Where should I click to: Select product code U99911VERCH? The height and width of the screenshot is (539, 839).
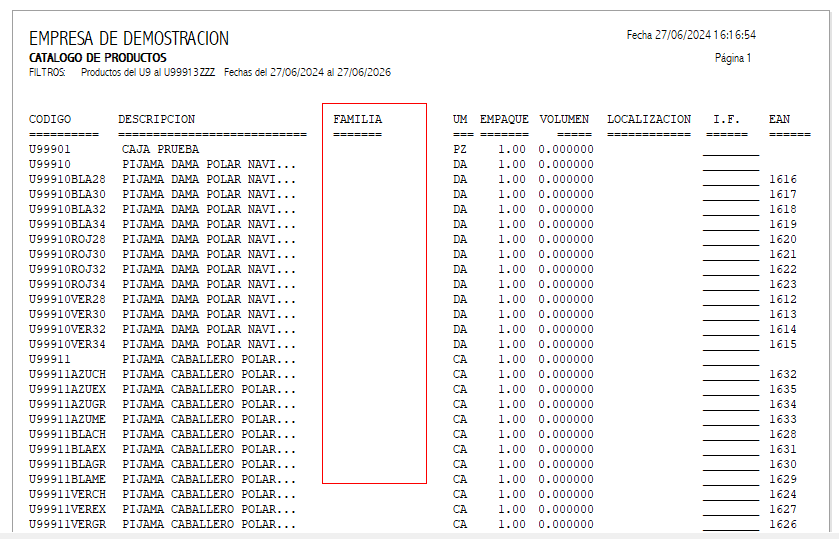point(67,494)
